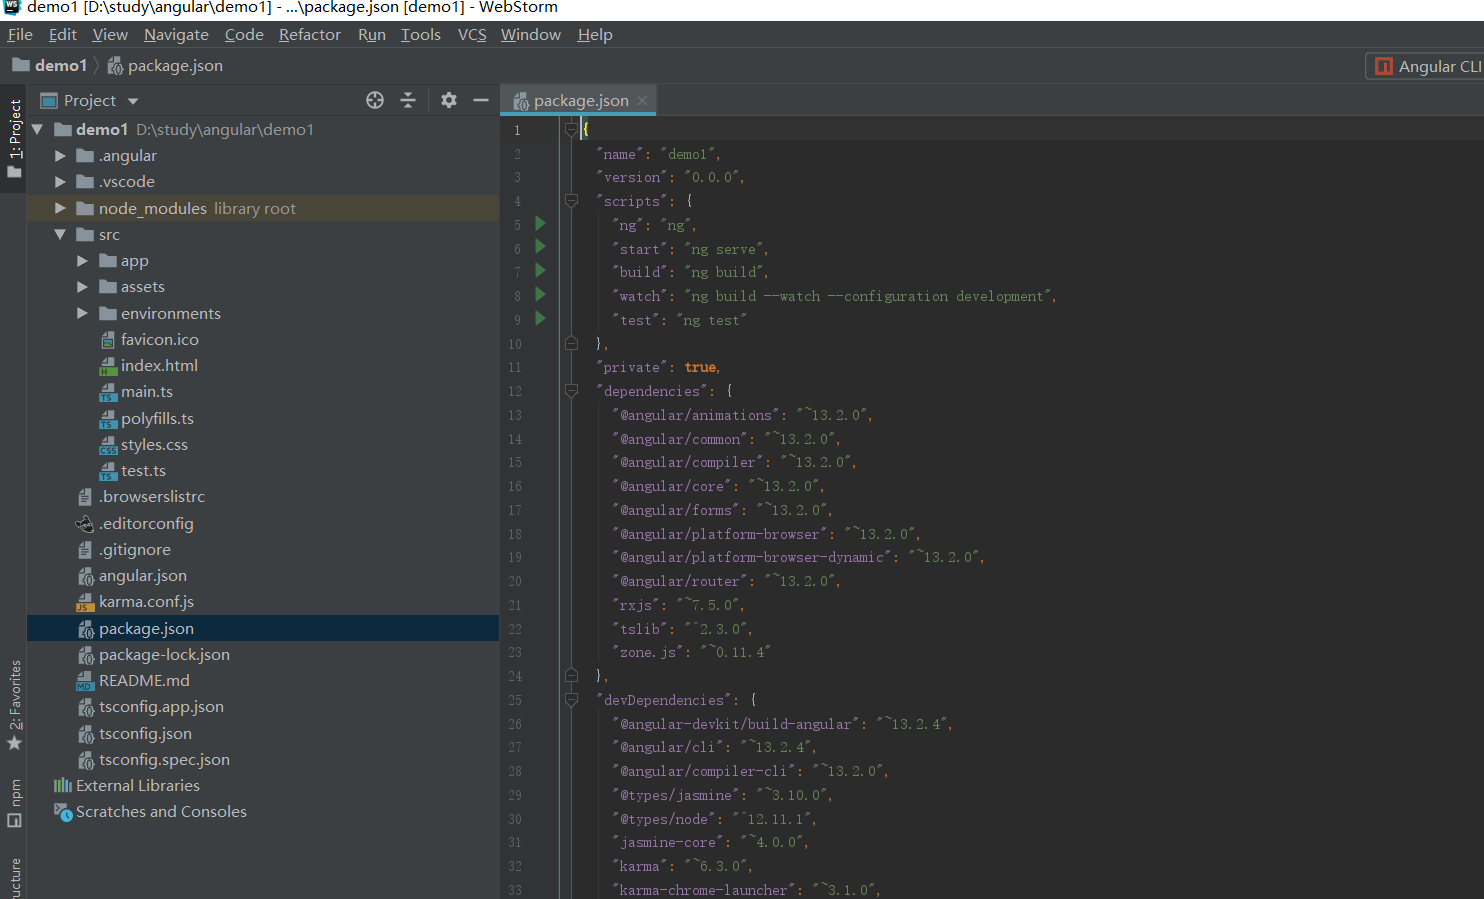The height and width of the screenshot is (899, 1484).
Task: Open the VCS menu
Action: pyautogui.click(x=471, y=35)
